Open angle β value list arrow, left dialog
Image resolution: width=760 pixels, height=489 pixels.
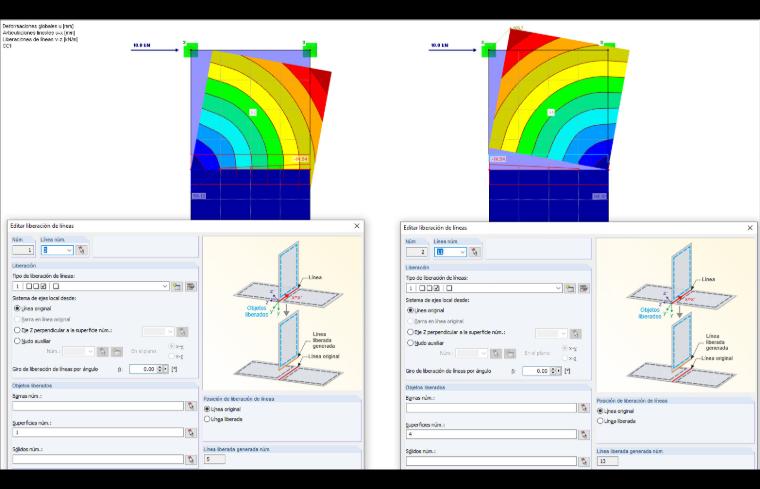pyautogui.click(x=166, y=369)
